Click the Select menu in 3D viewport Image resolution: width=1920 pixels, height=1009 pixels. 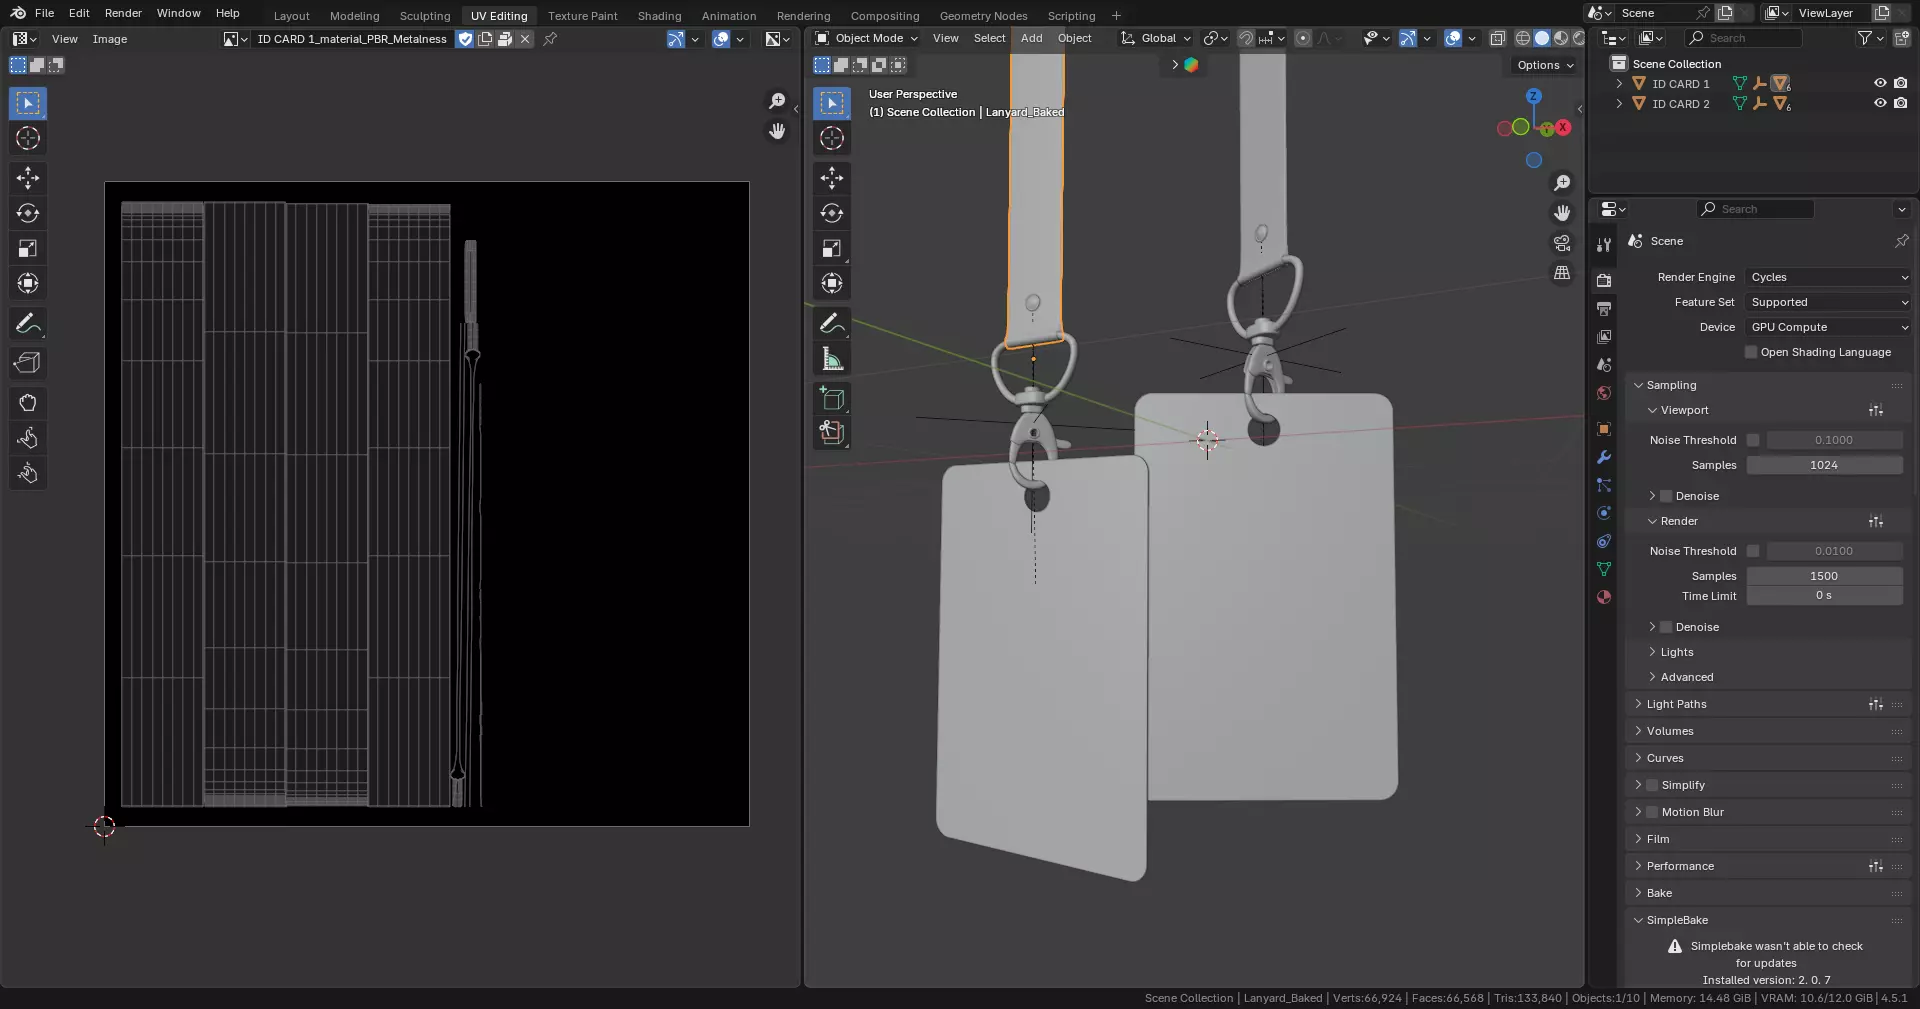989,38
